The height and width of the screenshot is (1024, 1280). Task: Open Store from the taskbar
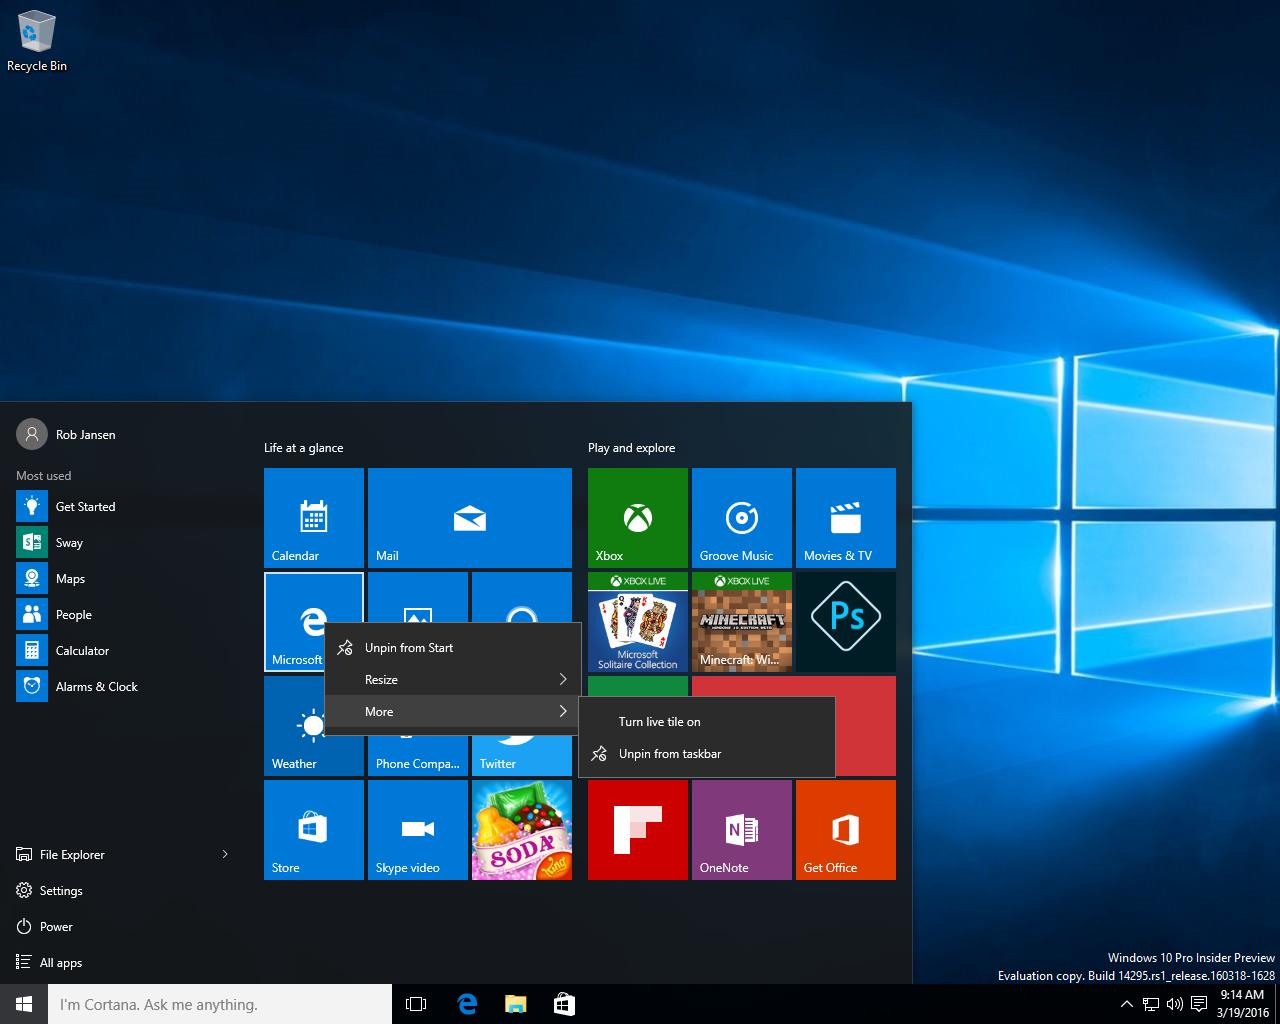[x=564, y=1004]
